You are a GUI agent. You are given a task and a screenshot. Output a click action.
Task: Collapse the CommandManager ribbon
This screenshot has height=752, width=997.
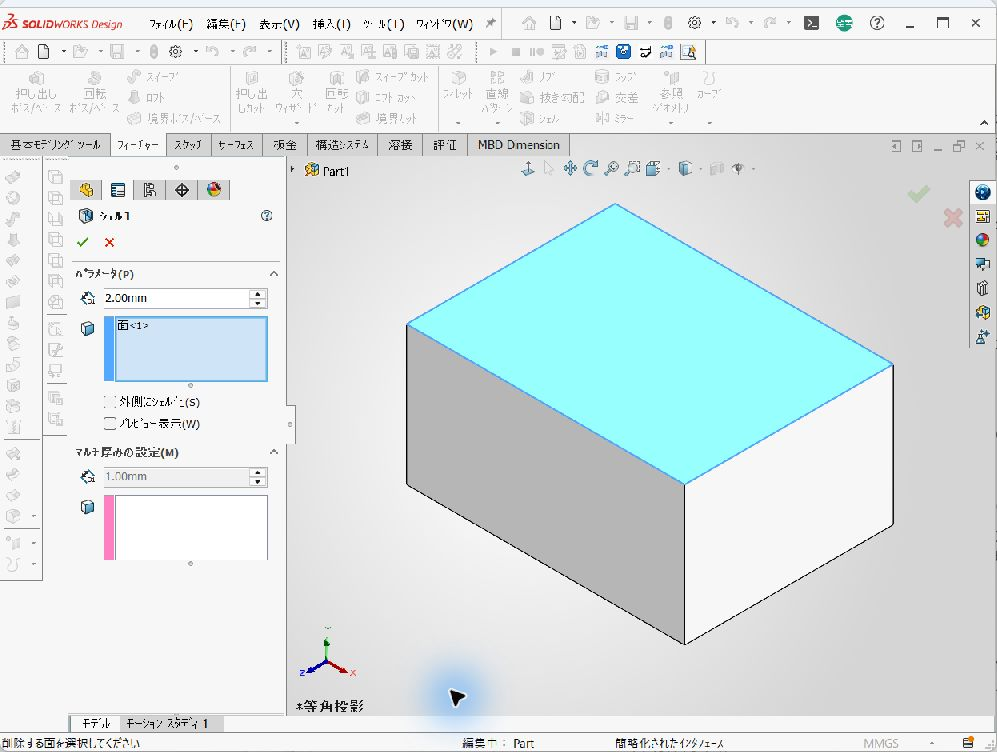click(x=984, y=123)
